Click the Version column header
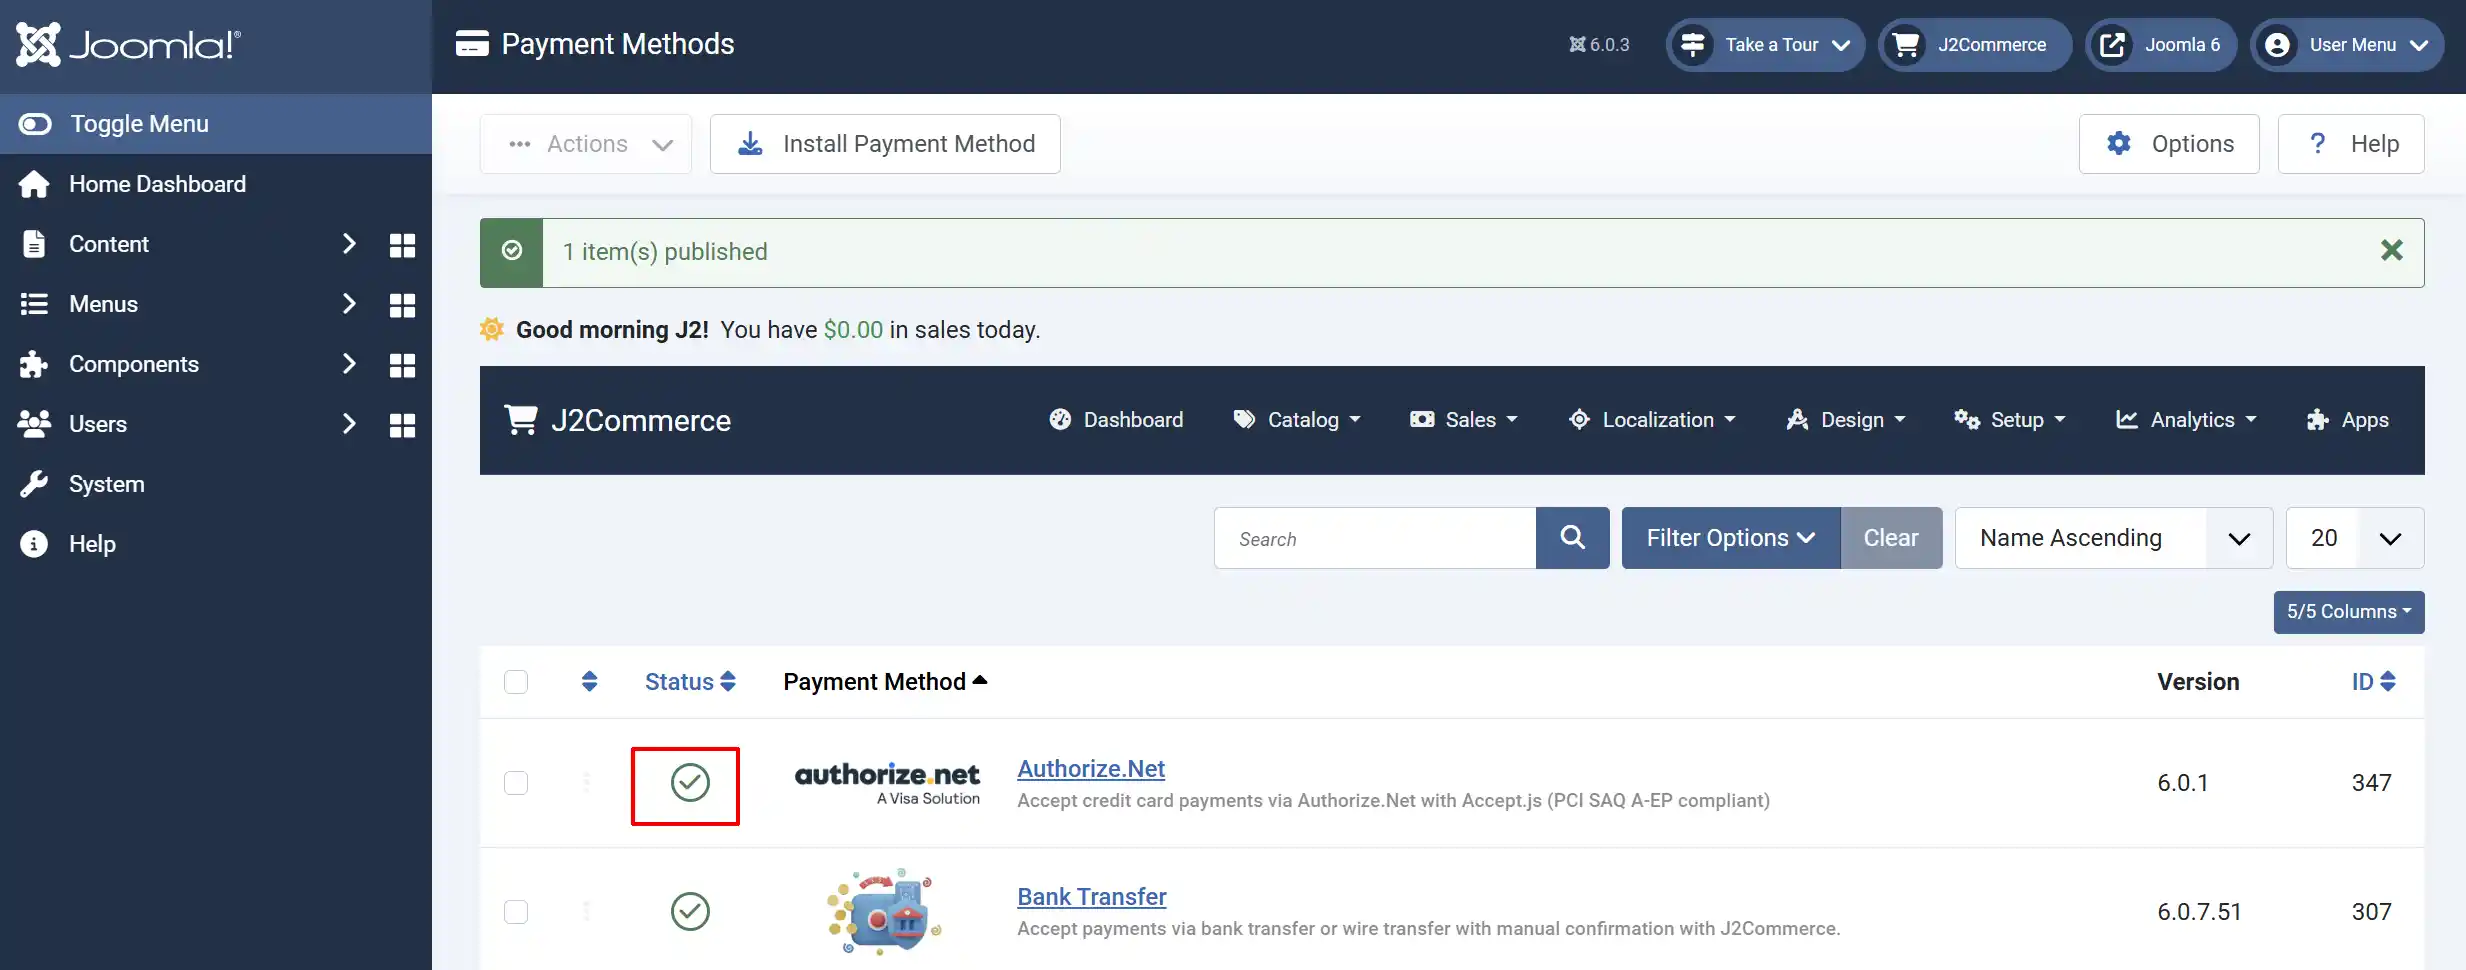Screen dimensions: 2466x970 coord(2198,682)
